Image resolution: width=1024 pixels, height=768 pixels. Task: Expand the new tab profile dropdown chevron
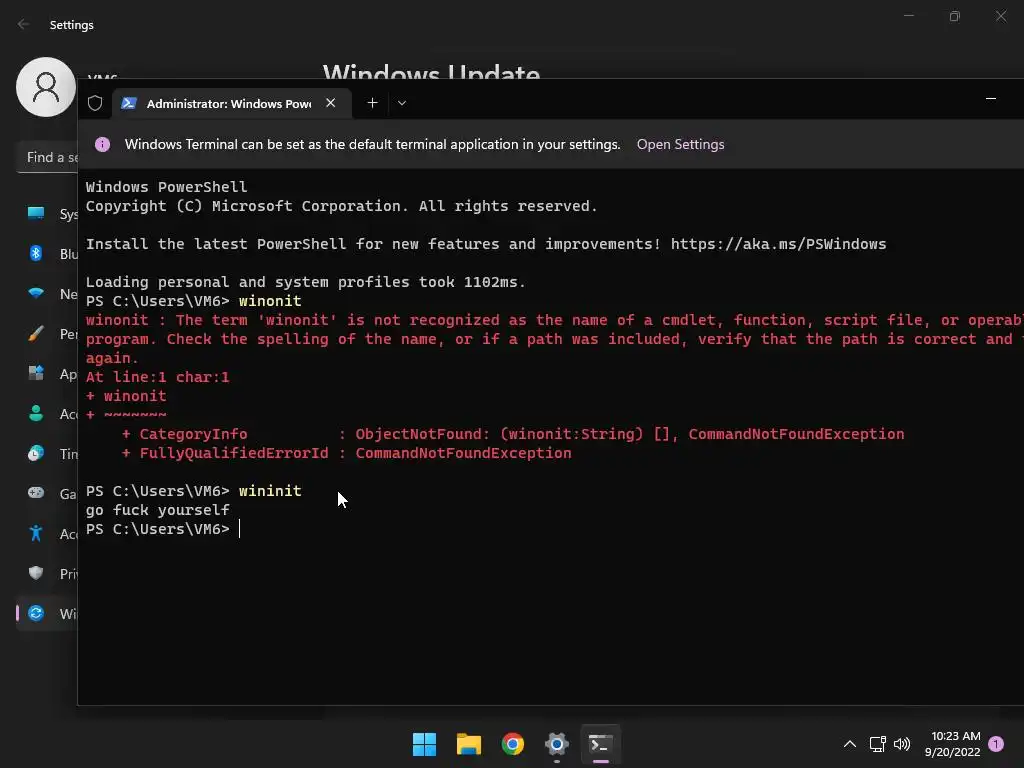point(402,103)
